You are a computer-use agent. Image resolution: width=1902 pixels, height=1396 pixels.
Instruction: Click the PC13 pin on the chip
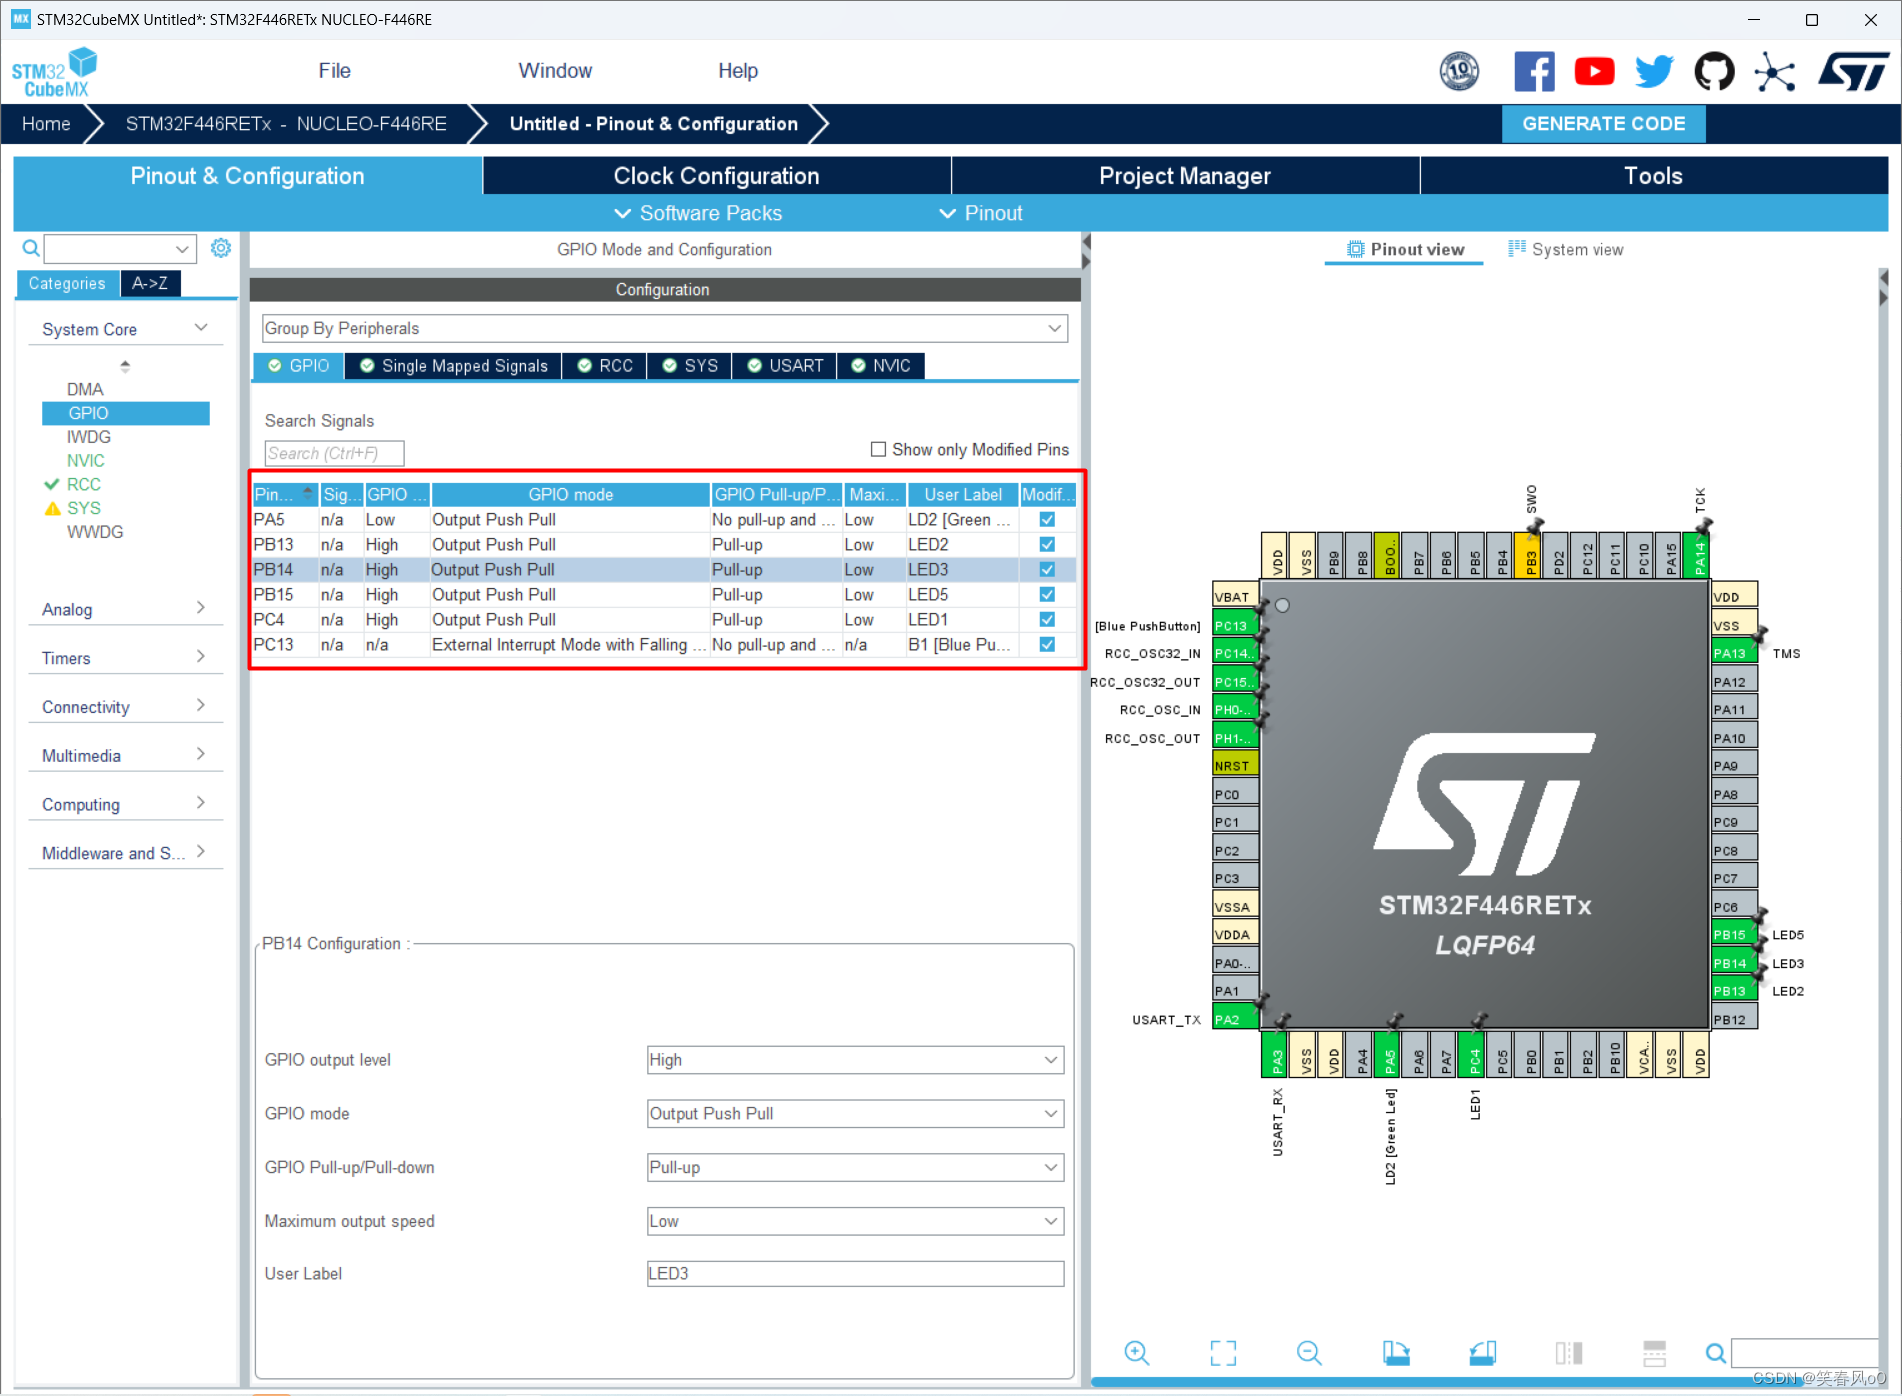point(1235,625)
